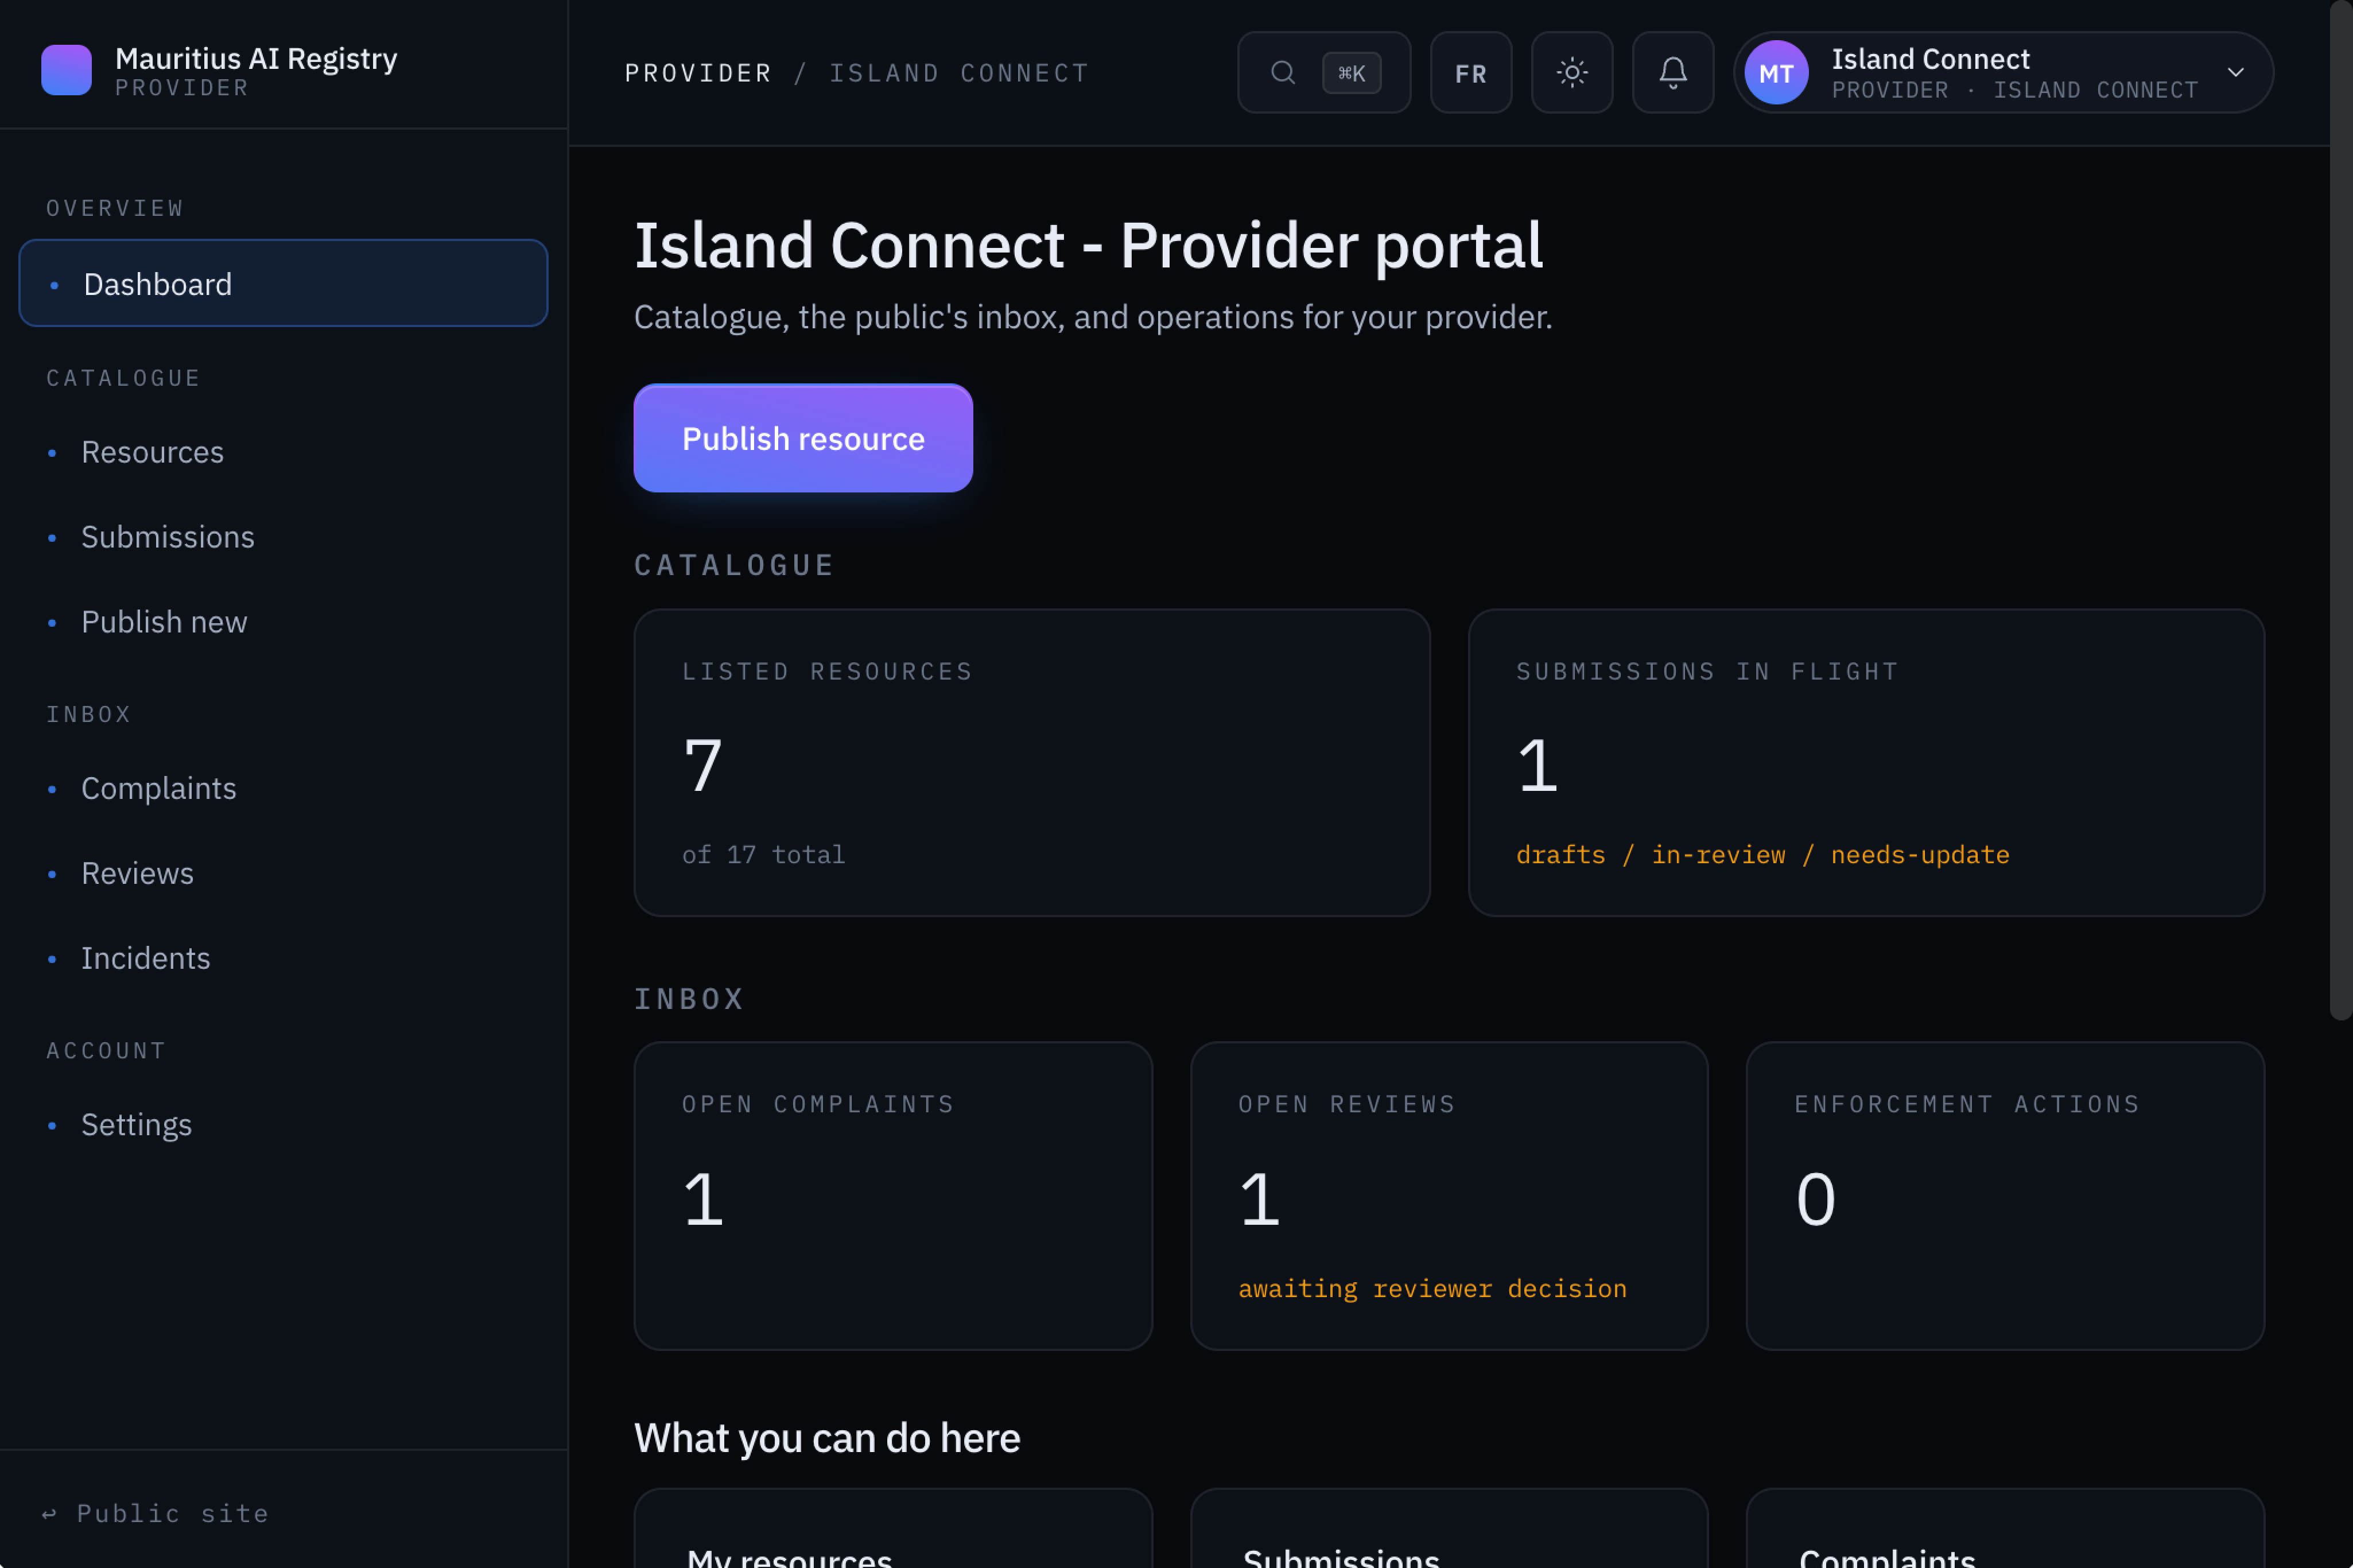Viewport: 2353px width, 1568px height.
Task: Click the Island Connect - Provider portal title
Action: point(1088,245)
